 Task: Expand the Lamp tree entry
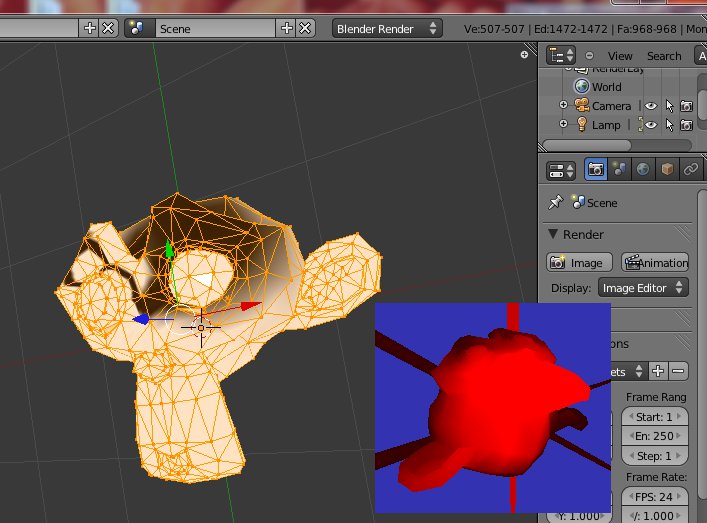(563, 124)
